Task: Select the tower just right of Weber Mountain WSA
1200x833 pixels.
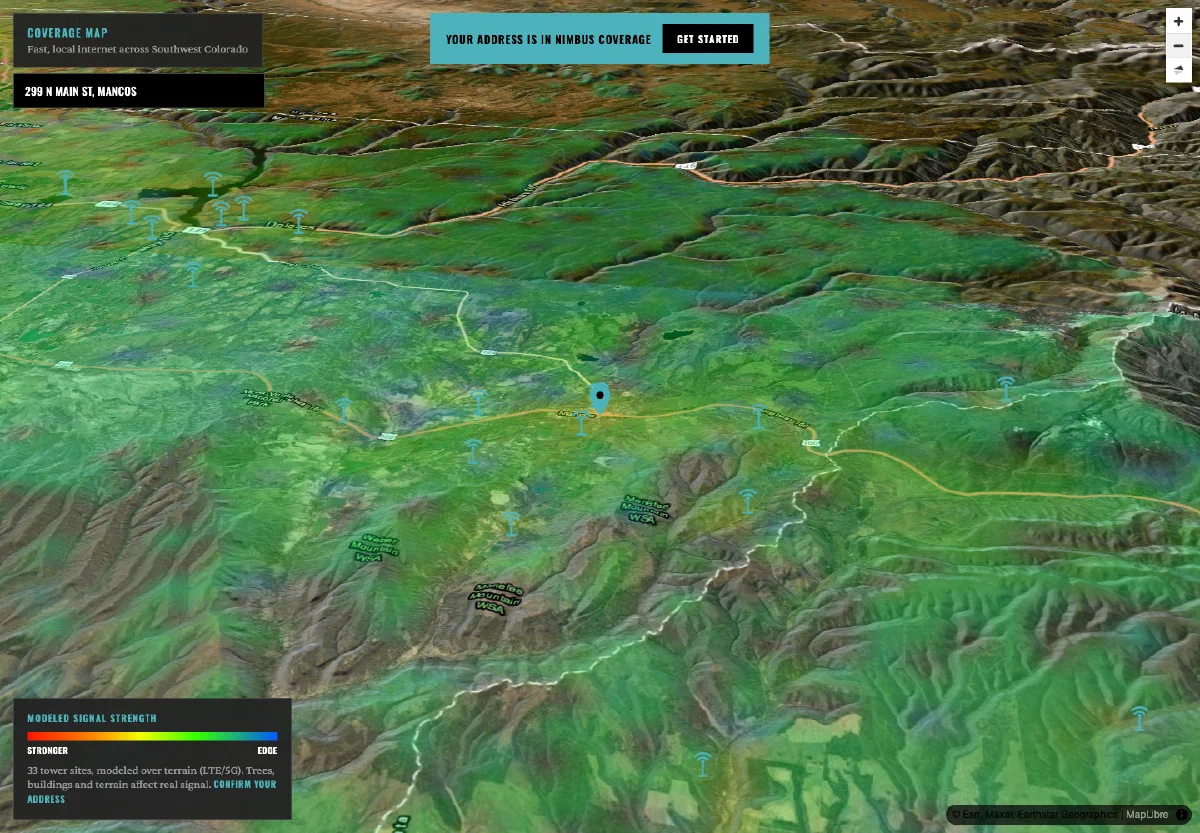Action: coord(511,523)
